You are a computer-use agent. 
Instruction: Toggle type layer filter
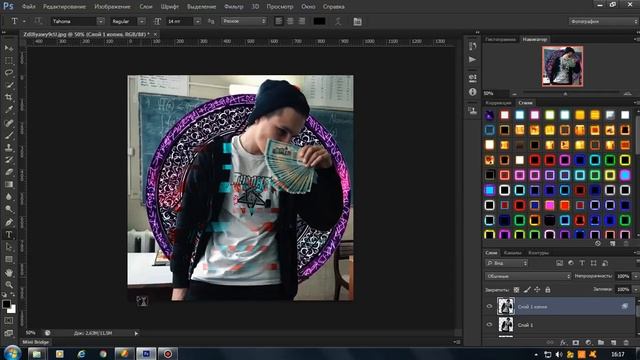click(x=582, y=263)
